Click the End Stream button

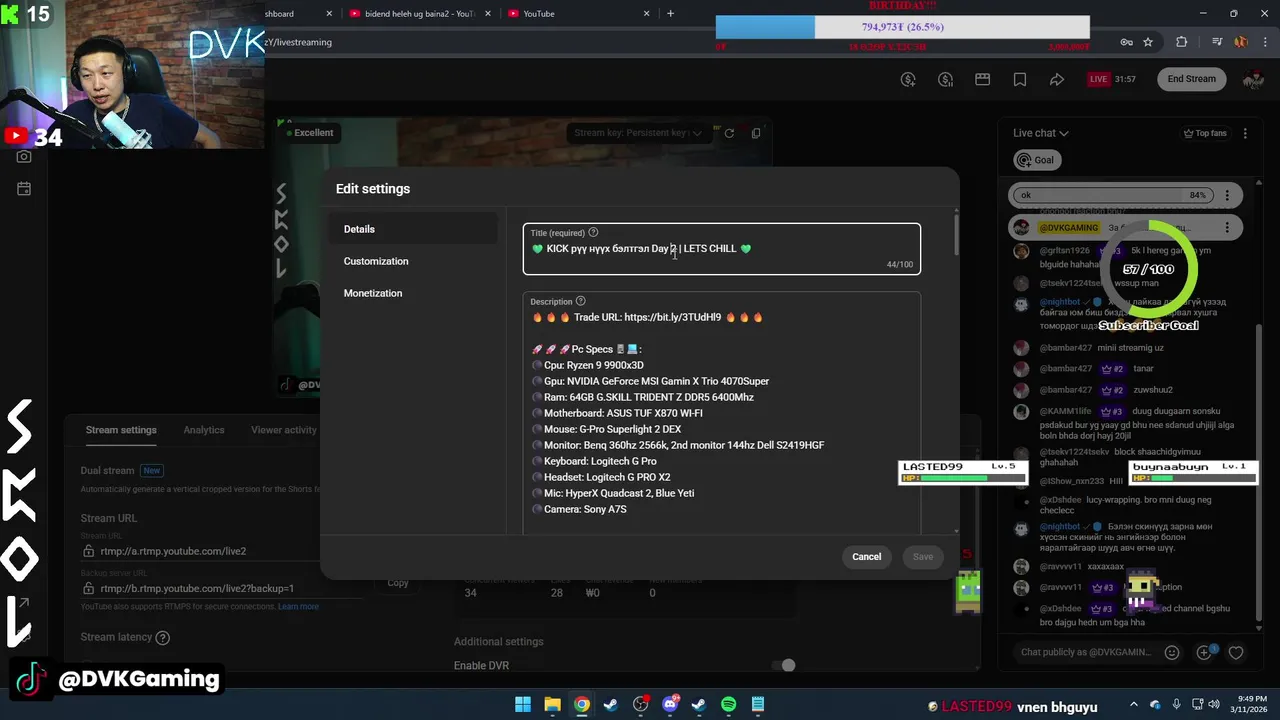[1192, 79]
